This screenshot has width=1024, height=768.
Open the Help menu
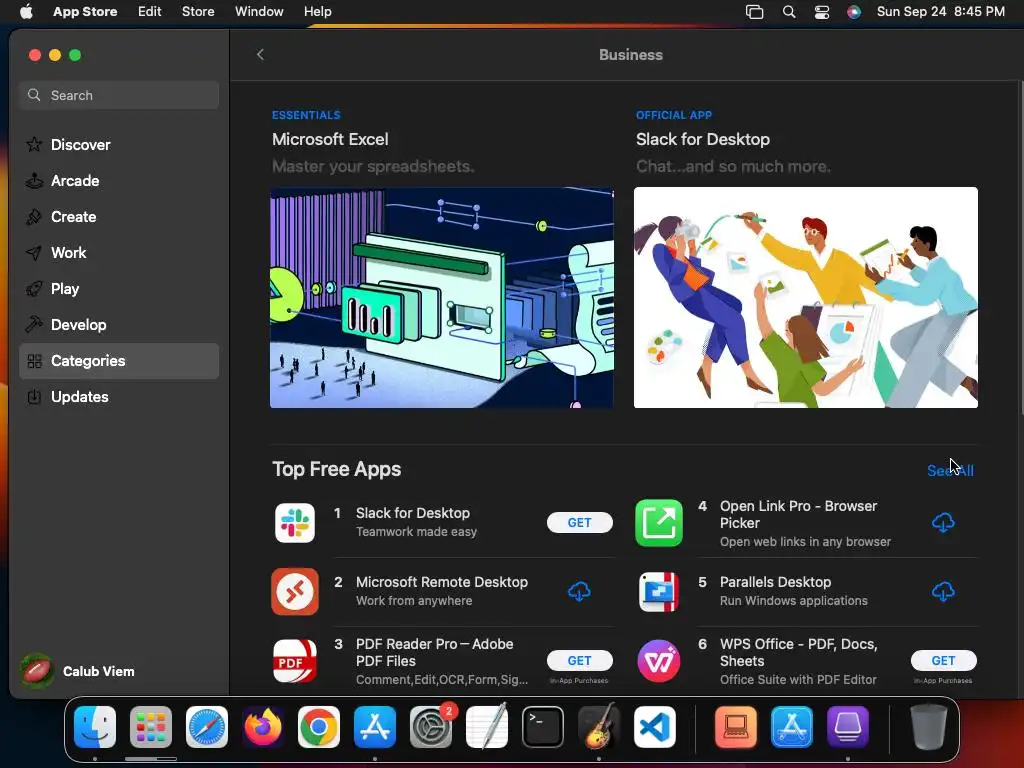(x=317, y=12)
